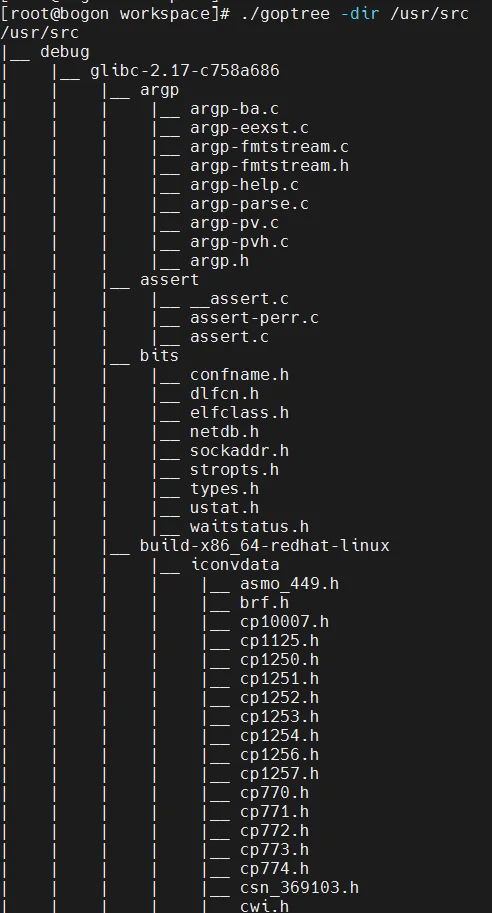
Task: Select the argp-parse.c entry
Action: (x=249, y=204)
